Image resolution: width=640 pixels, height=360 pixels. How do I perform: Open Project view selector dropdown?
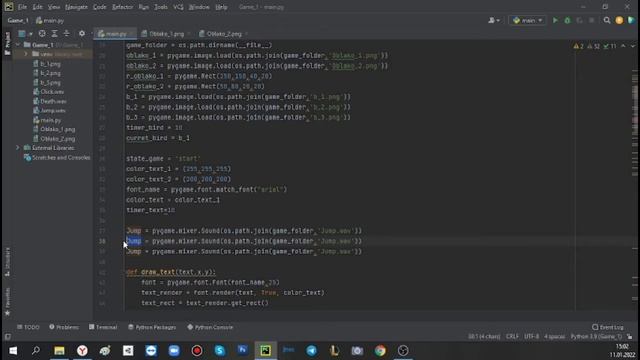click(25, 33)
